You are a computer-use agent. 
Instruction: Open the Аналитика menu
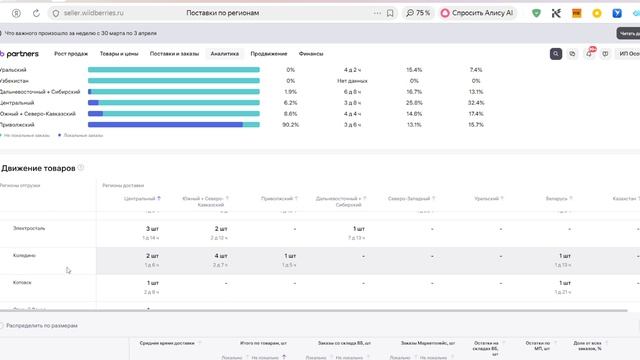(224, 53)
